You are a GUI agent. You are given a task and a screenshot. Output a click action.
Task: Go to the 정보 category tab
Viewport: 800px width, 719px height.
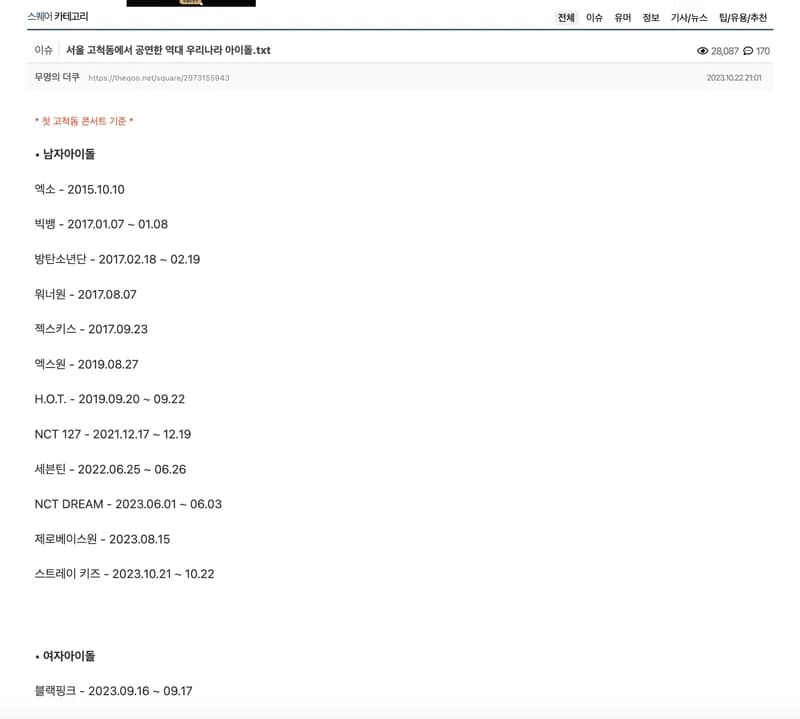point(651,18)
